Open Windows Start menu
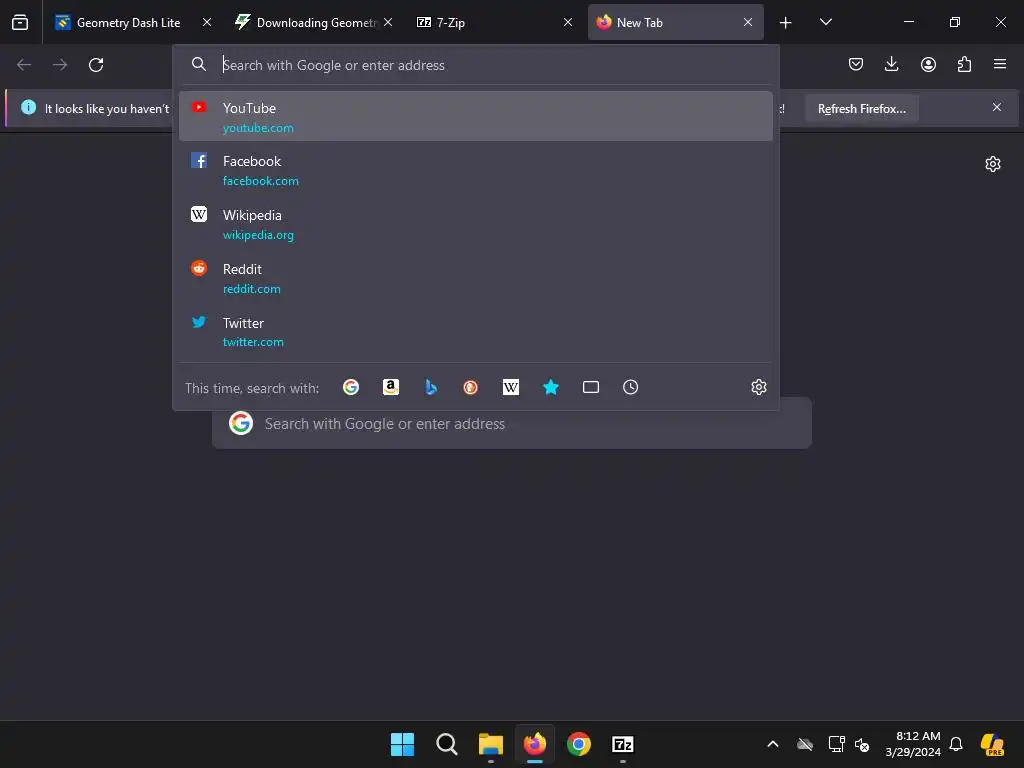1024x768 pixels. click(402, 744)
